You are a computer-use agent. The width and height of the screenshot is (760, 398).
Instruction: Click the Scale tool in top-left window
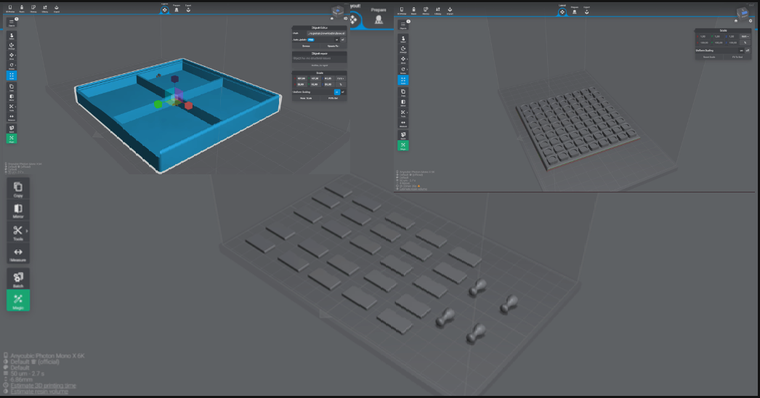(12, 76)
